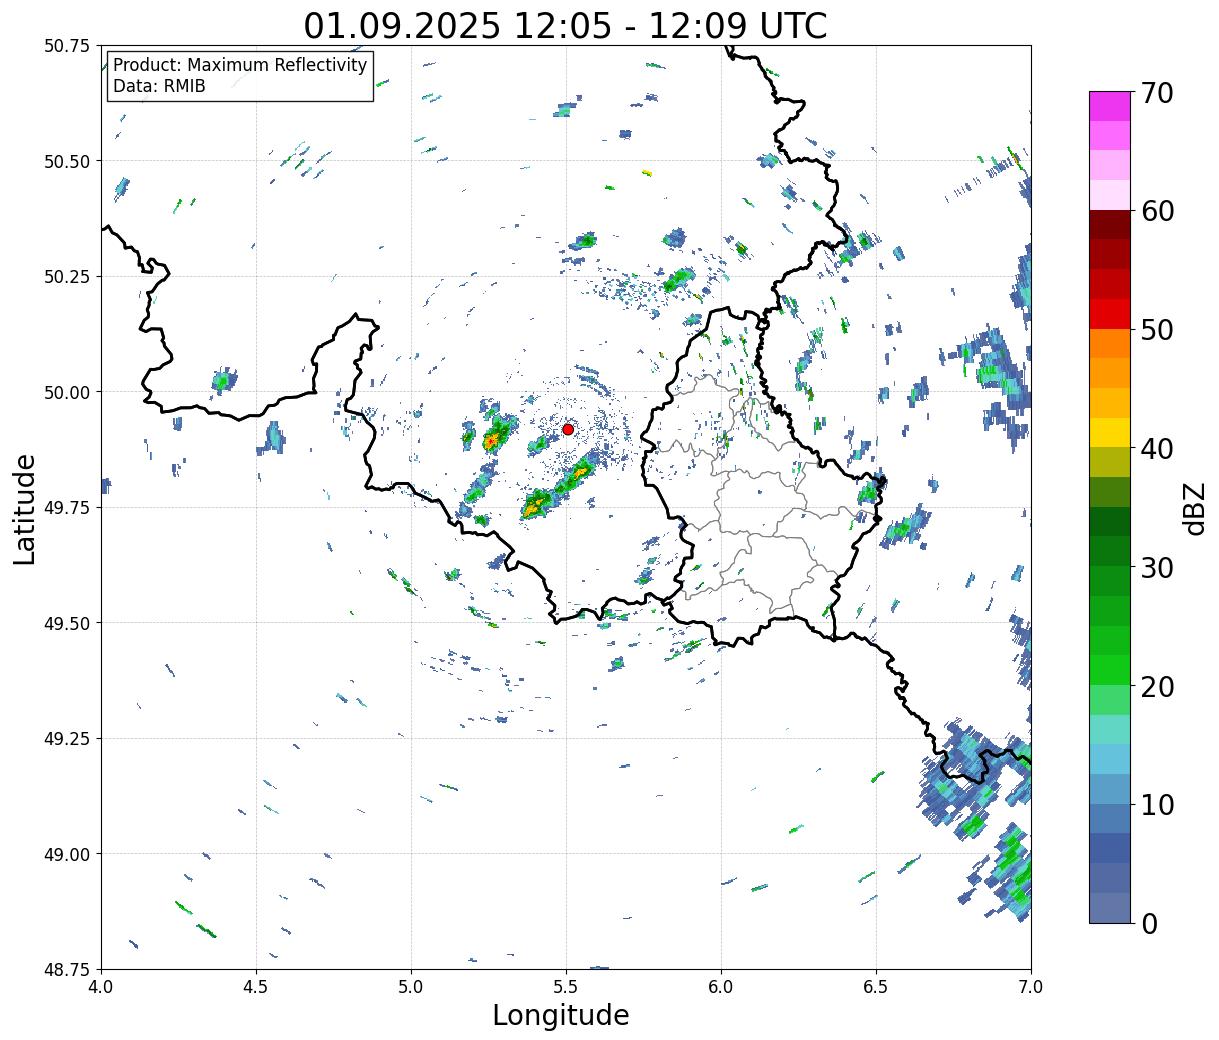Pick the yellow 40 dBZ colorbar segment
Viewport: 1219px width, 1040px height.
pos(1110,432)
